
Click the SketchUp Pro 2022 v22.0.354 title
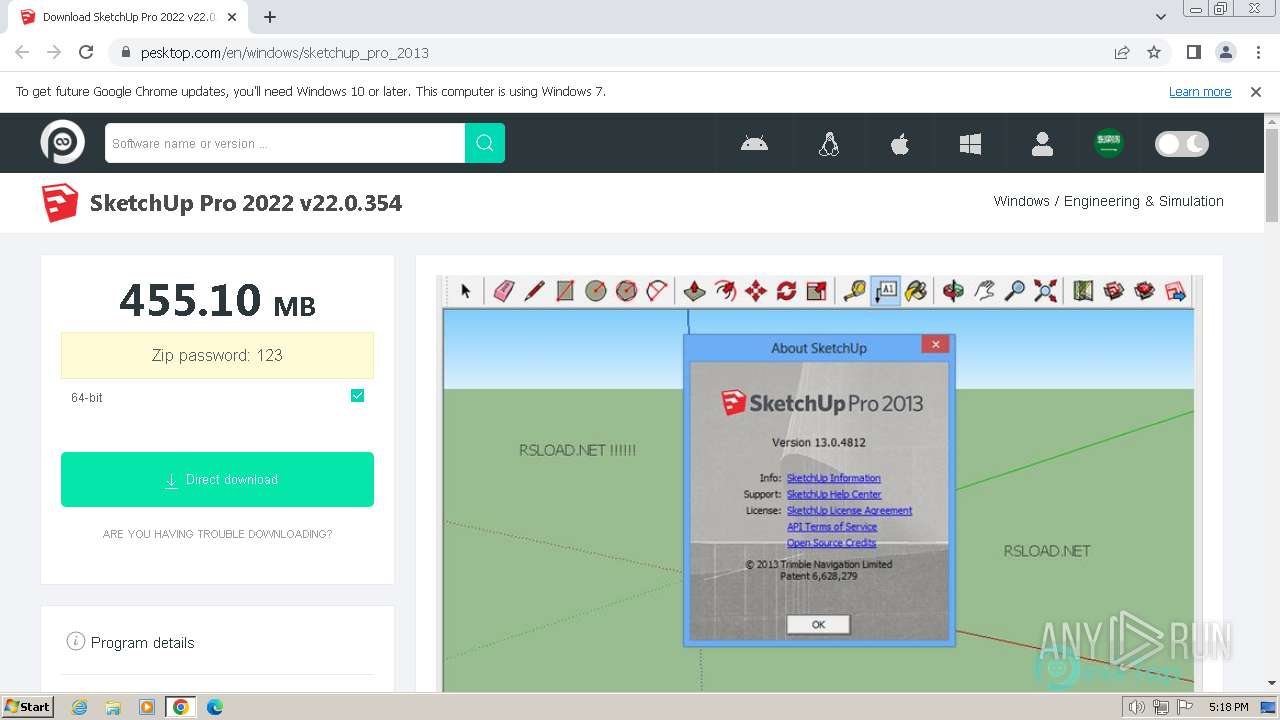(246, 203)
